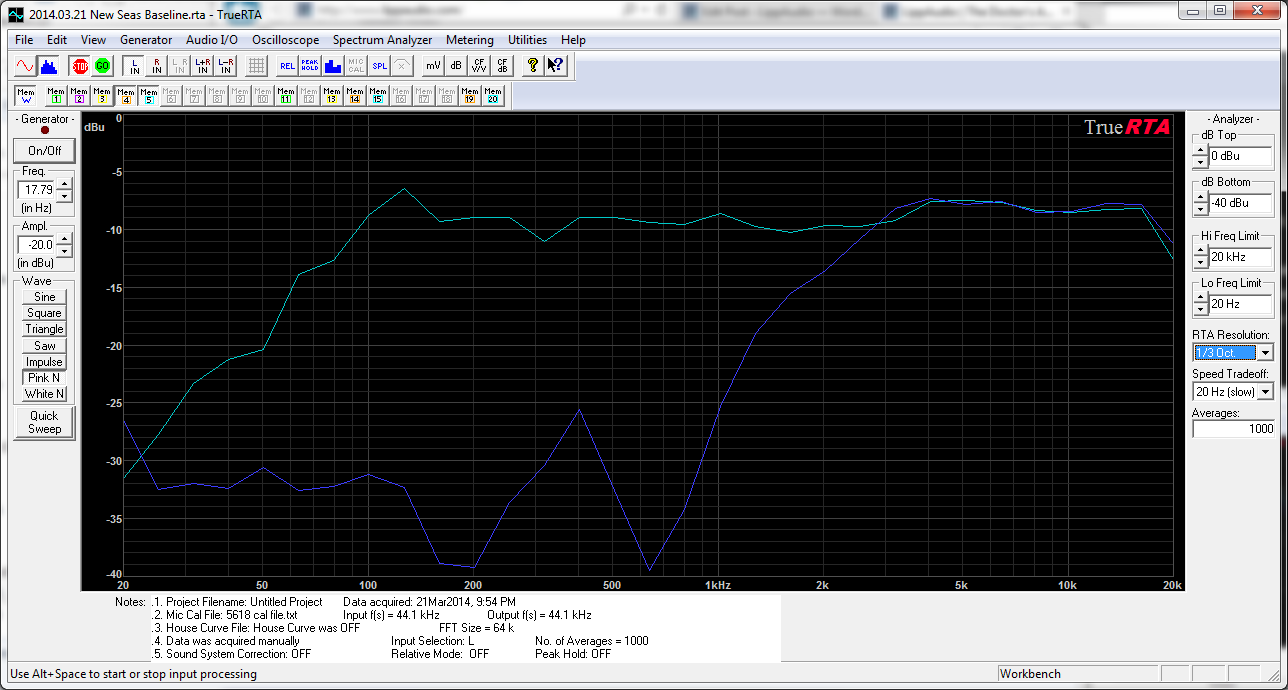Select the L-R IN input icon
The width and height of the screenshot is (1288, 690).
pyautogui.click(x=226, y=66)
